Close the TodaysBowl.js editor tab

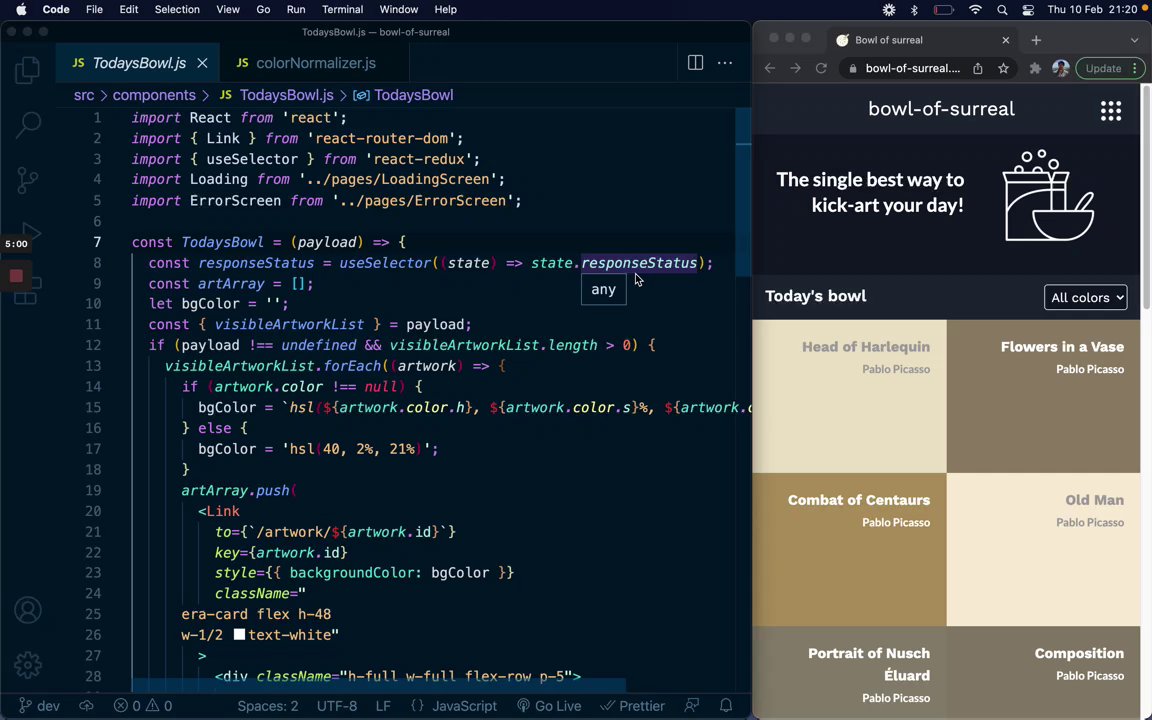coord(202,63)
